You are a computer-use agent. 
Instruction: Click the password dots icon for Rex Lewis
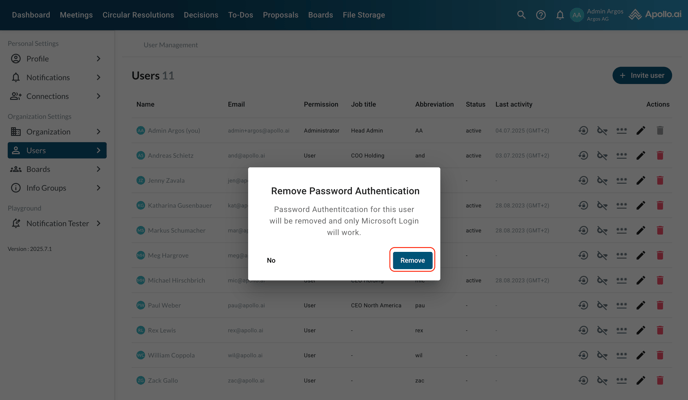tap(621, 331)
